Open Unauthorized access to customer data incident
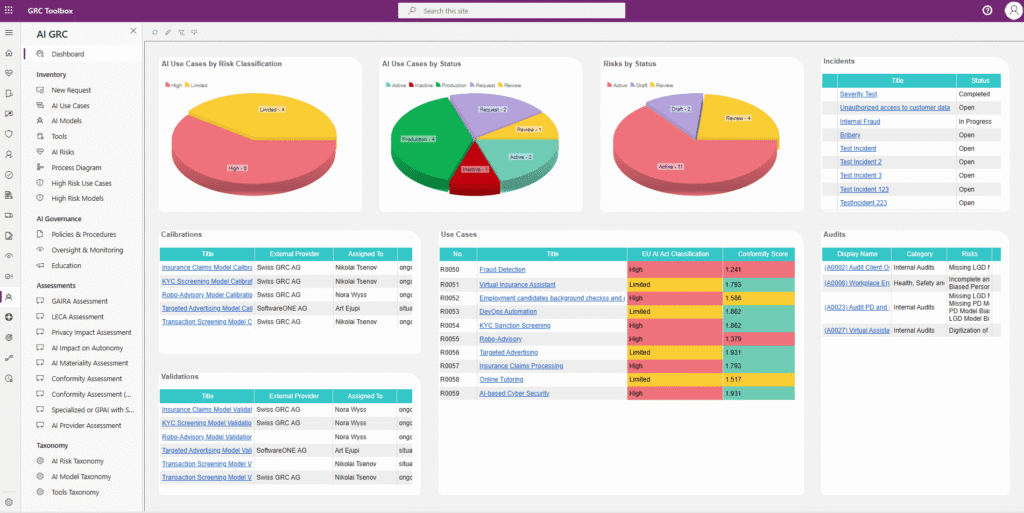The image size is (1024, 513). (x=895, y=108)
